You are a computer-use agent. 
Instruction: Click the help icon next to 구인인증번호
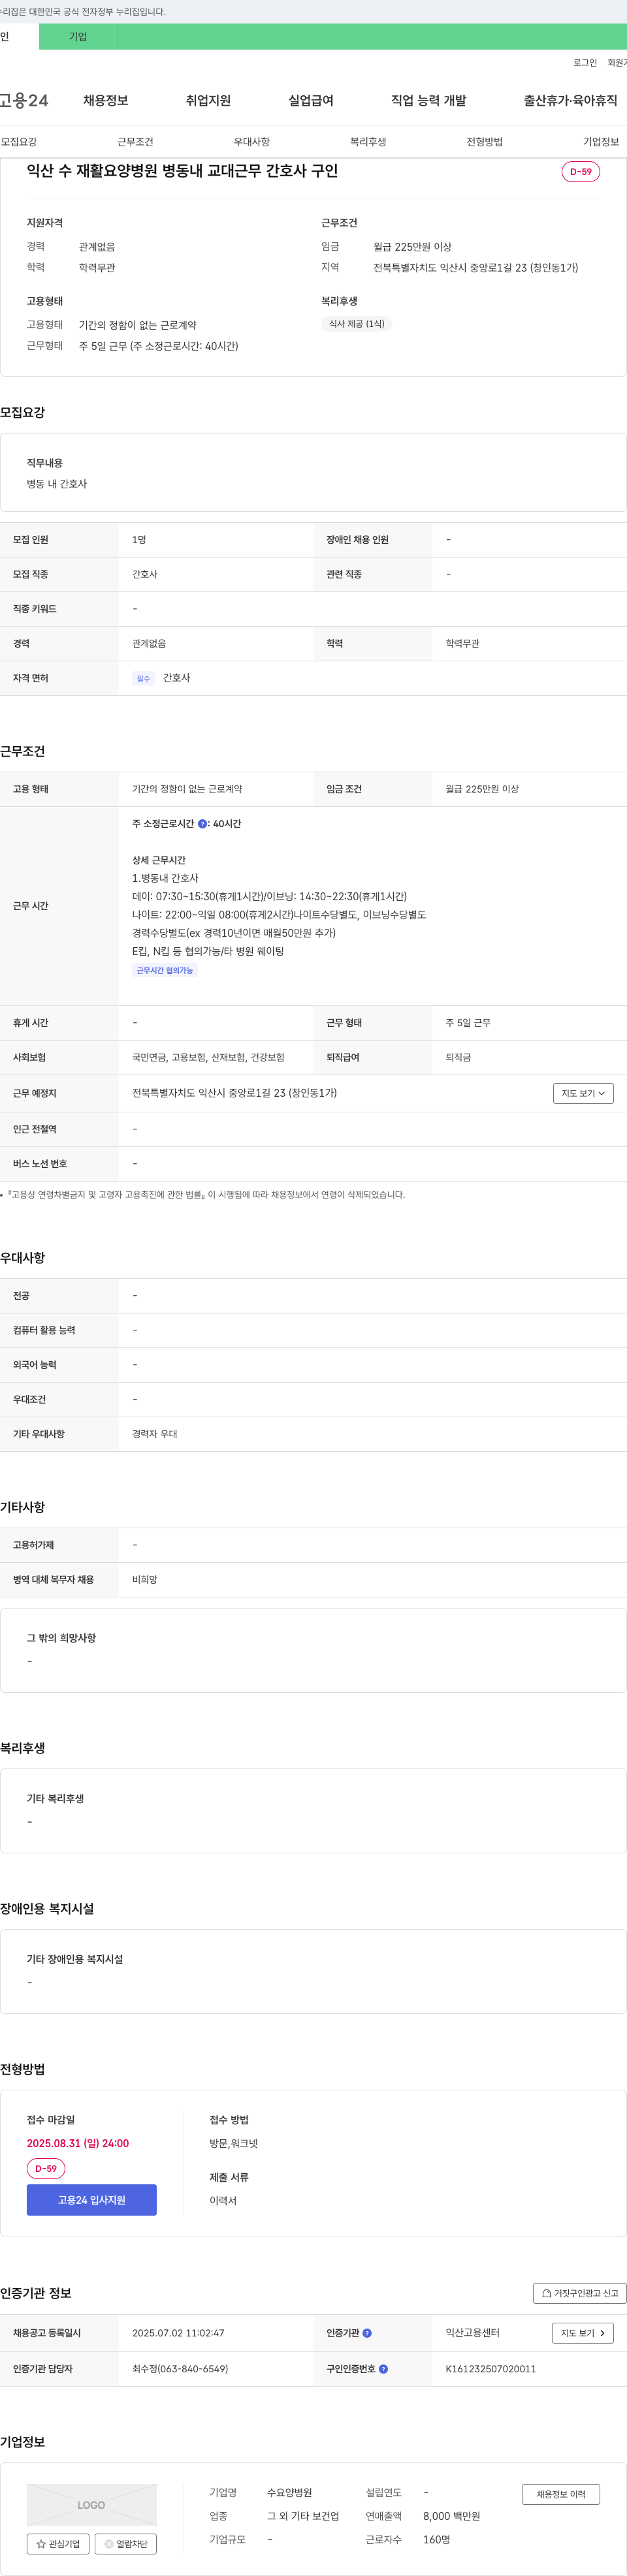[383, 2369]
